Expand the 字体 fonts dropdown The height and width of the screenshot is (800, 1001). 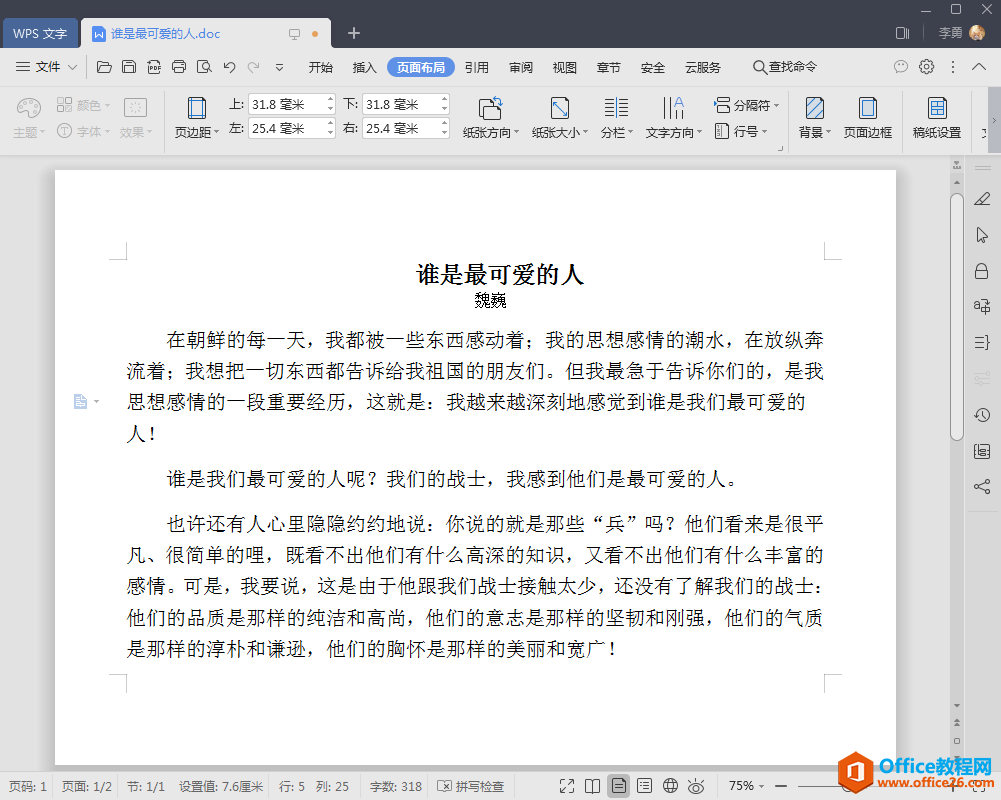click(x=107, y=132)
